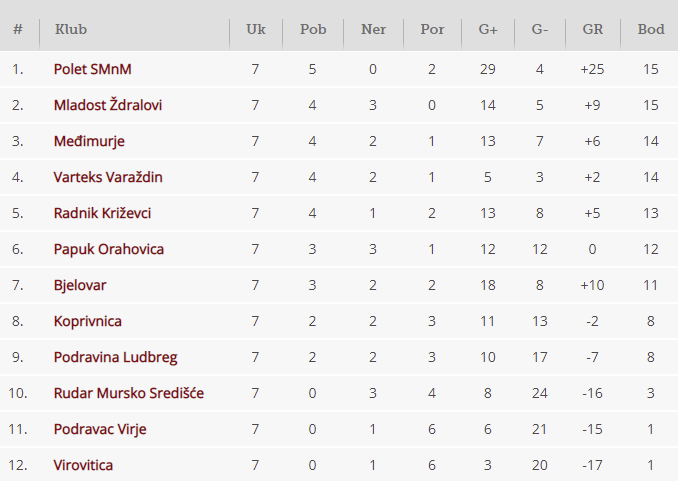
Task: Open the Papuk Orahovica link
Action: [109, 250]
